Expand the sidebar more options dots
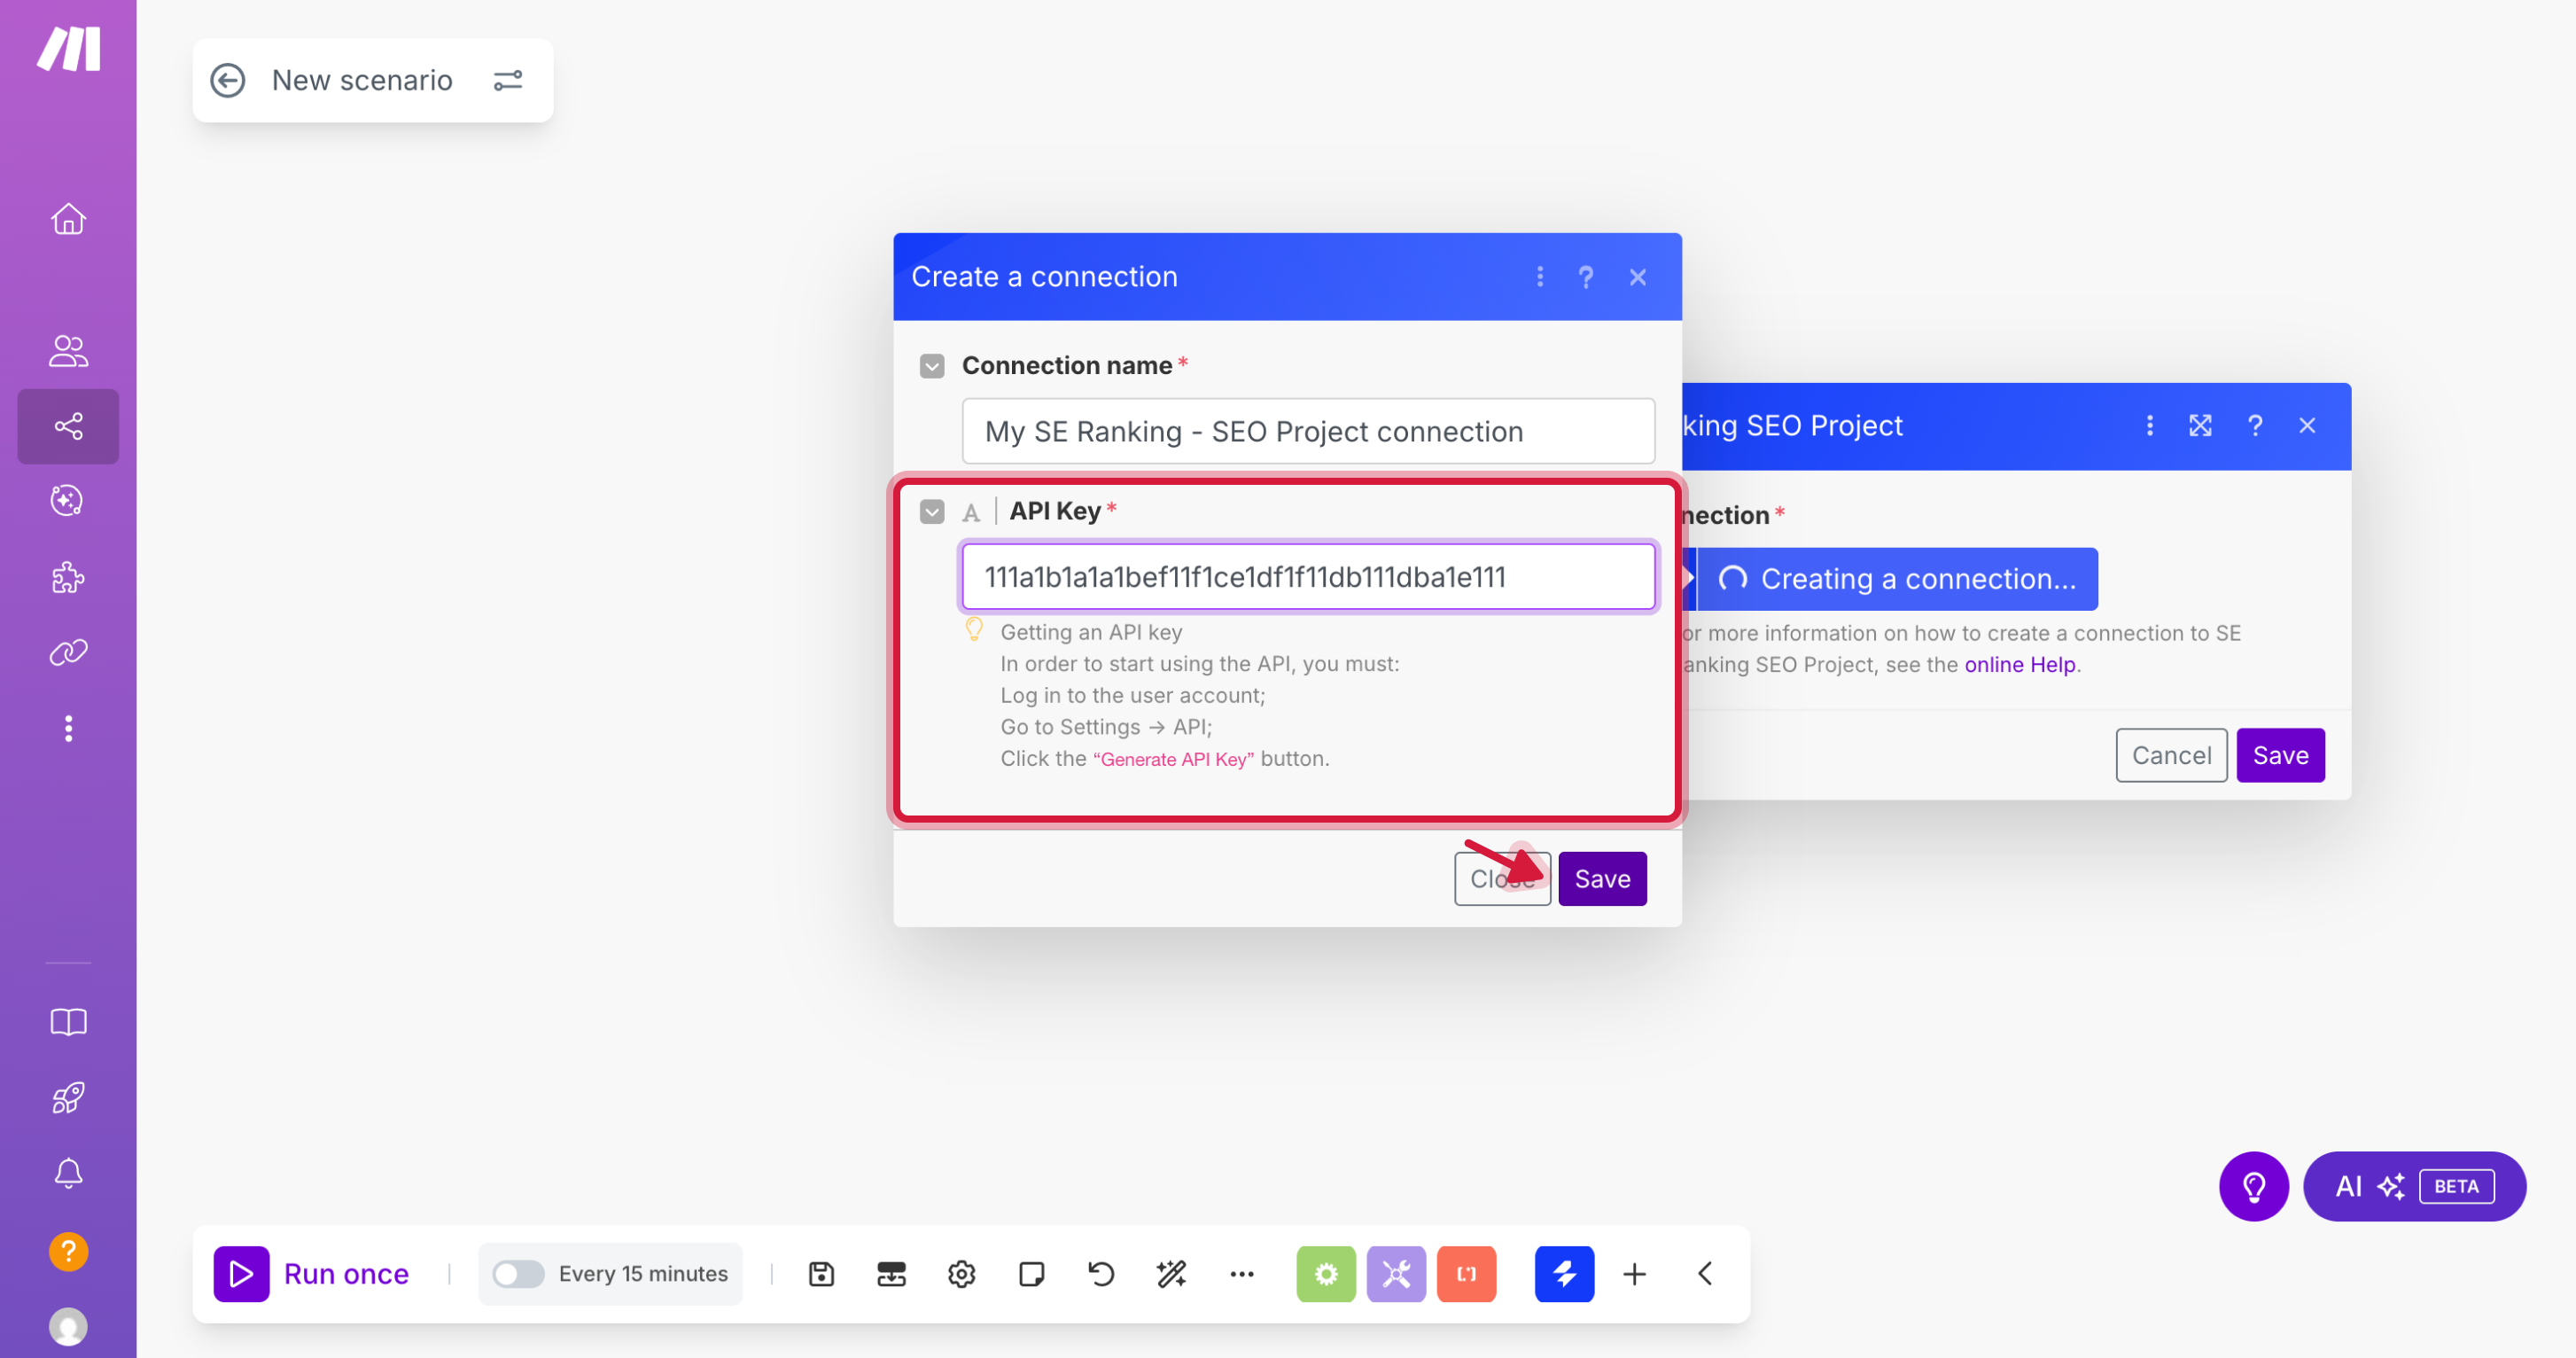The image size is (2576, 1358). click(68, 728)
